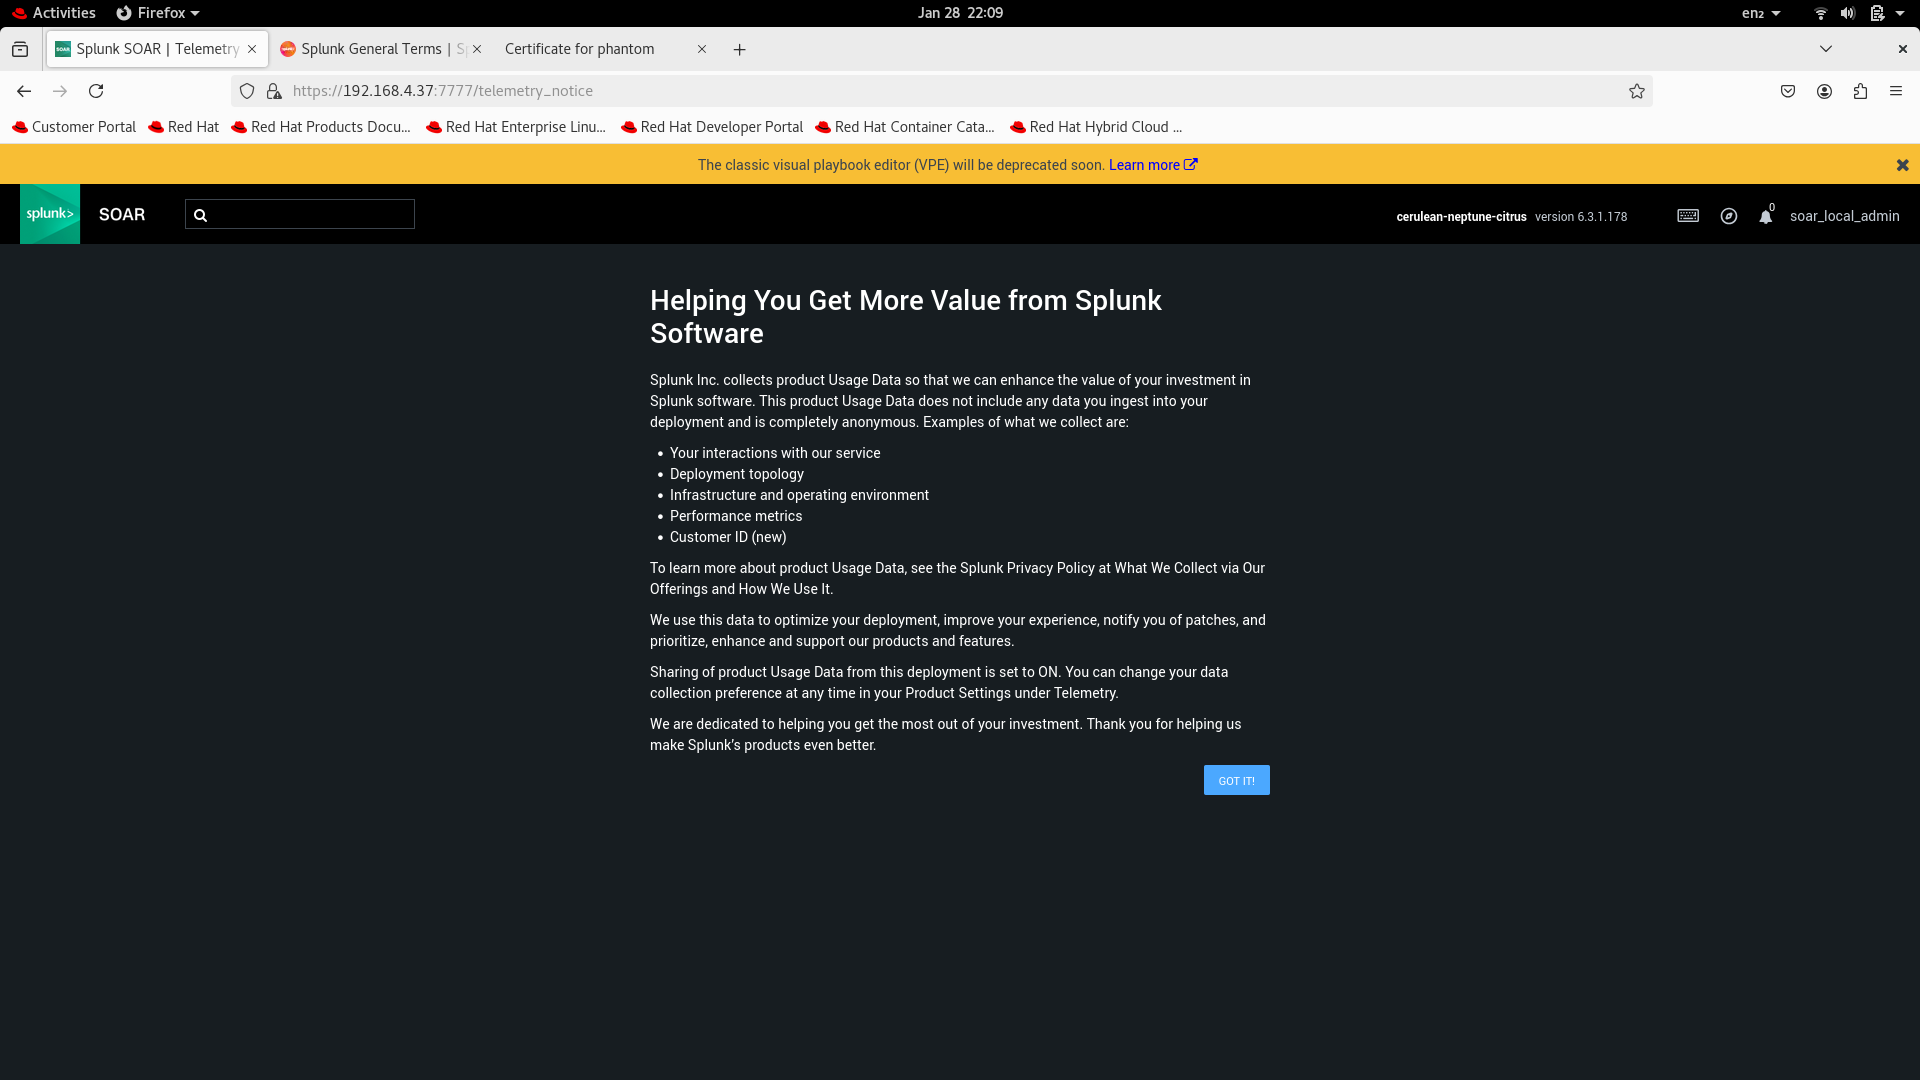Dismiss the yellow VPE deprecation banner
Viewport: 1920px width, 1080px height.
[x=1902, y=165]
